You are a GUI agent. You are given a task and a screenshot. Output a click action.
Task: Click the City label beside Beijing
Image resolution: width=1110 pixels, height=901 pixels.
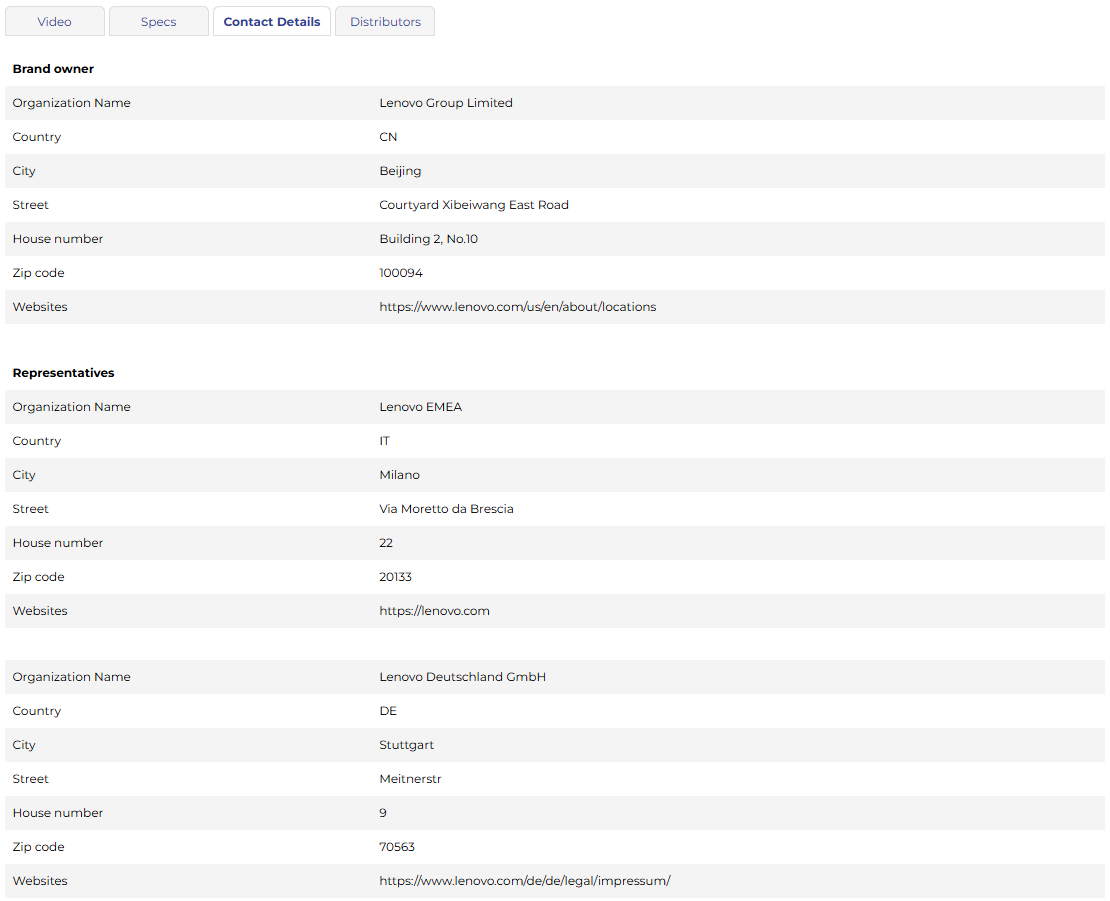(x=24, y=171)
